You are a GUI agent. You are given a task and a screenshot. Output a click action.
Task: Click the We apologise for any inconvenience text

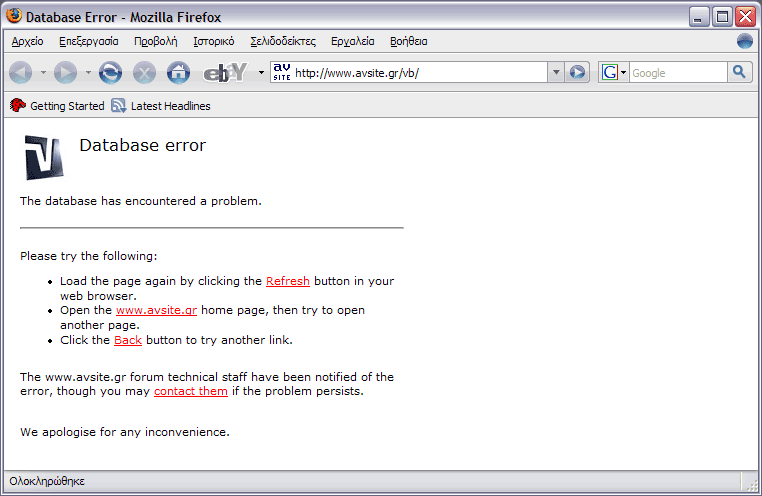[125, 432]
